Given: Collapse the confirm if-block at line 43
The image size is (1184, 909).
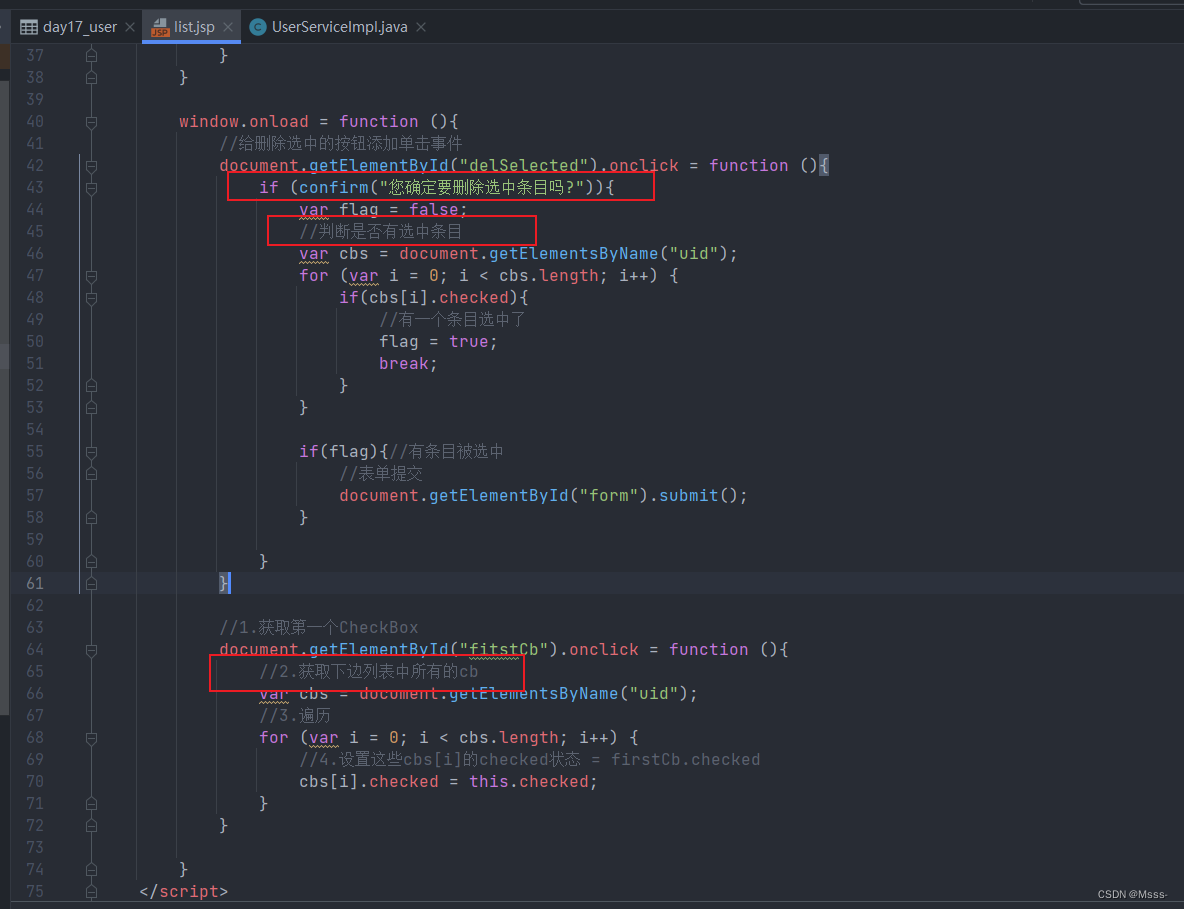Looking at the screenshot, I should pos(91,187).
